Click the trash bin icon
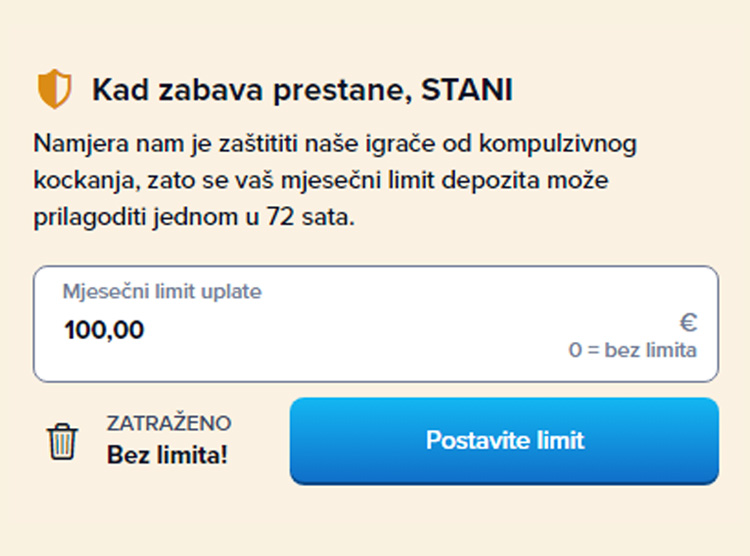The width and height of the screenshot is (750, 556). tap(62, 441)
